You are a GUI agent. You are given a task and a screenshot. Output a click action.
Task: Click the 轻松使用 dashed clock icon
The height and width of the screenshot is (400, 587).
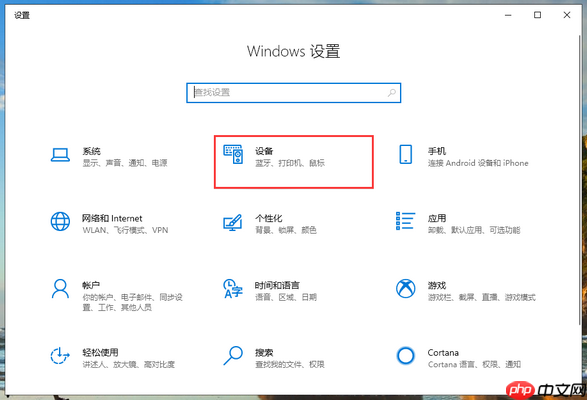(x=60, y=355)
